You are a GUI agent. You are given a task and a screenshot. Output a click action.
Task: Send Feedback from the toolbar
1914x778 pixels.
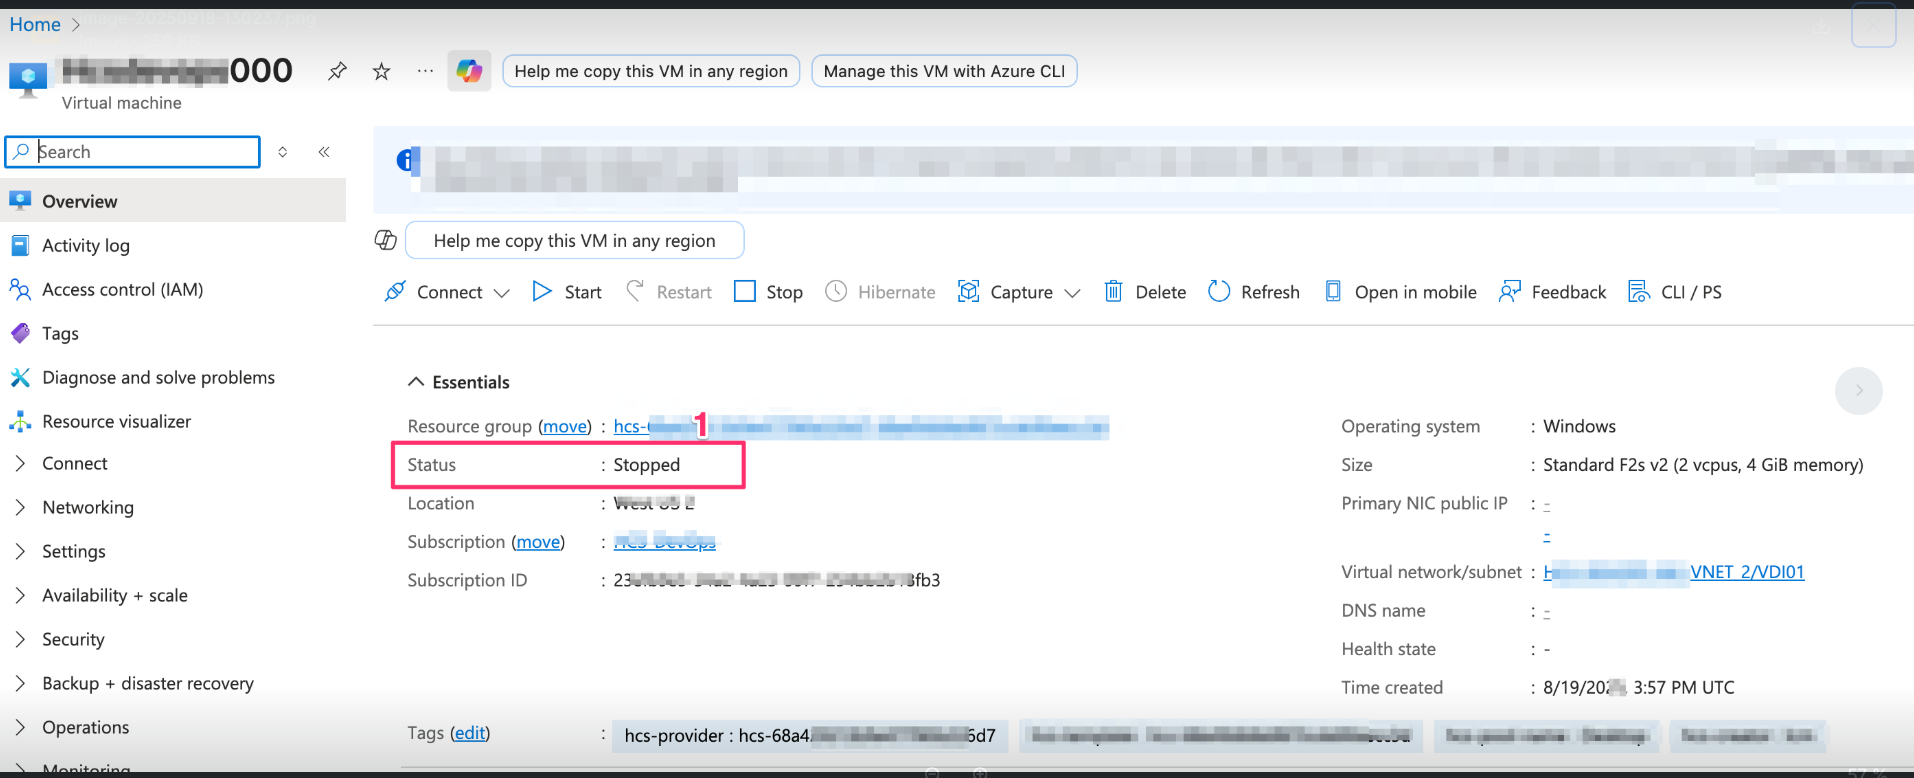(1552, 292)
